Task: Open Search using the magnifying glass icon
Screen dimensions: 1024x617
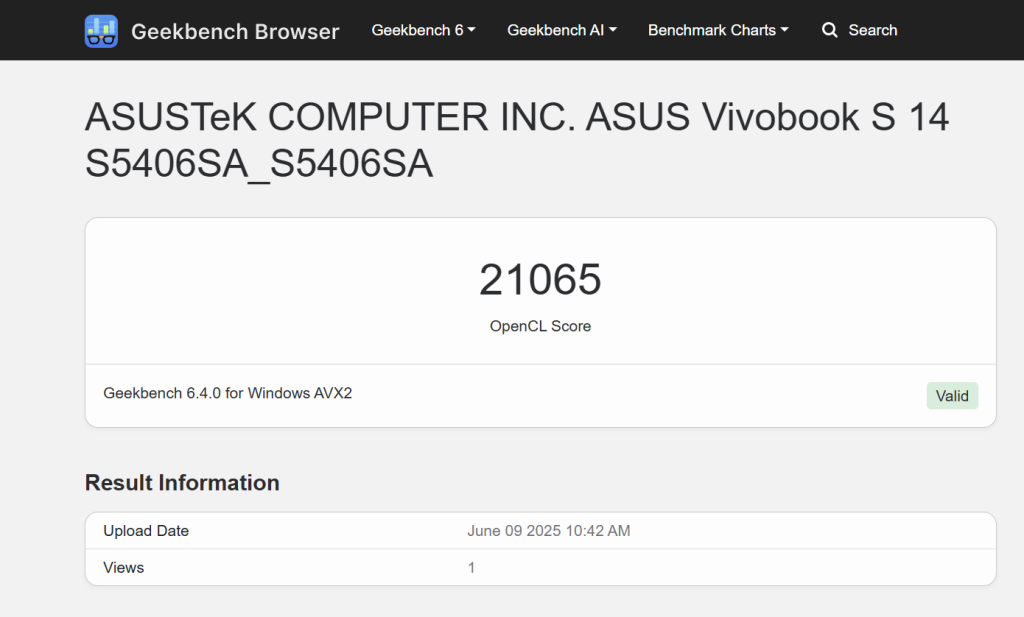Action: [829, 30]
